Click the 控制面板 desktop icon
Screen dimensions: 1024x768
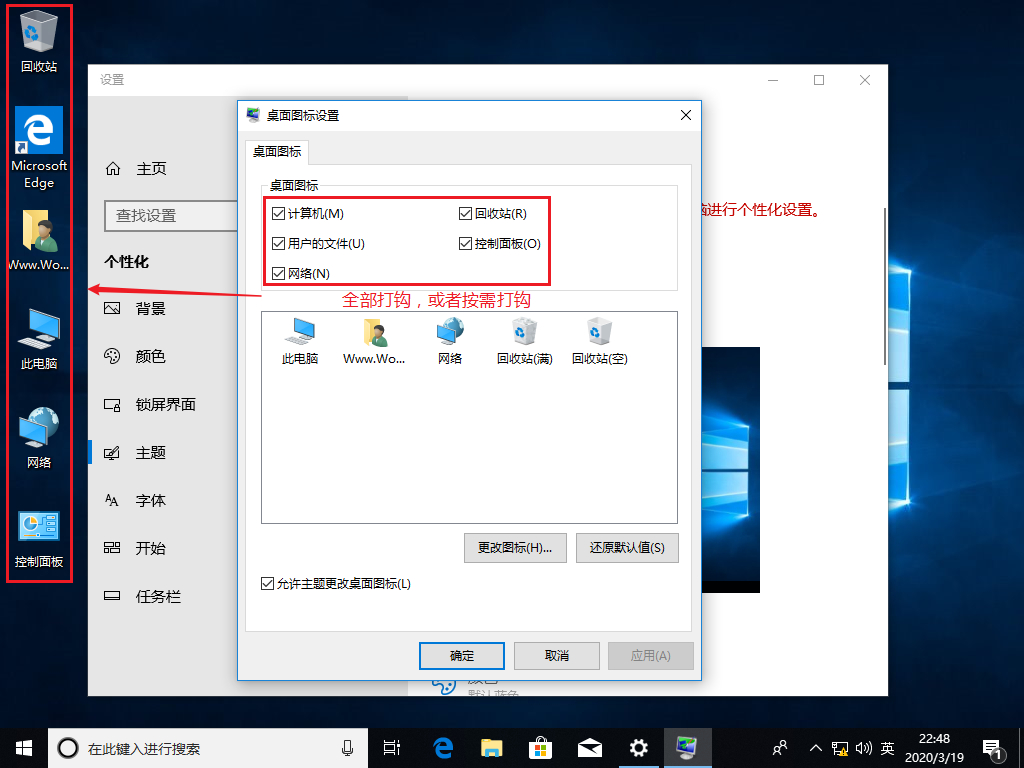pos(39,540)
